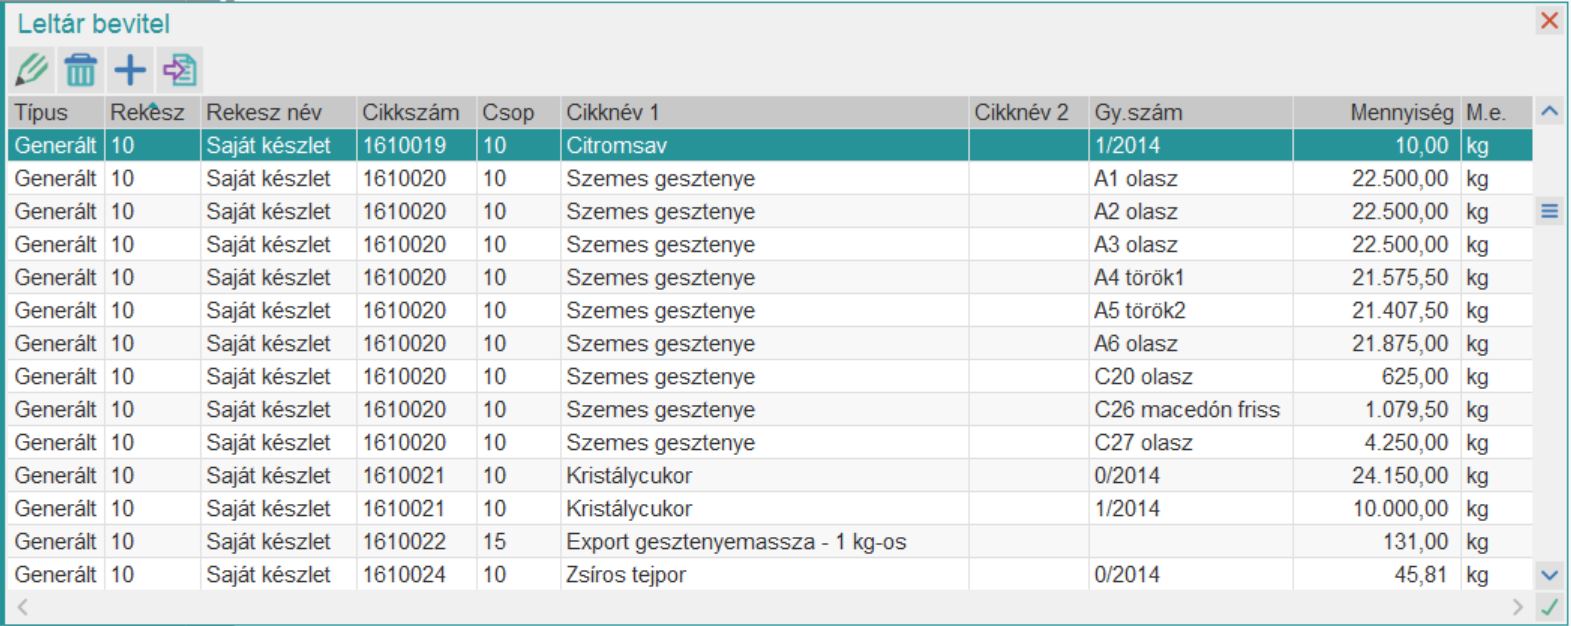Click the blue plus add icon

(130, 70)
